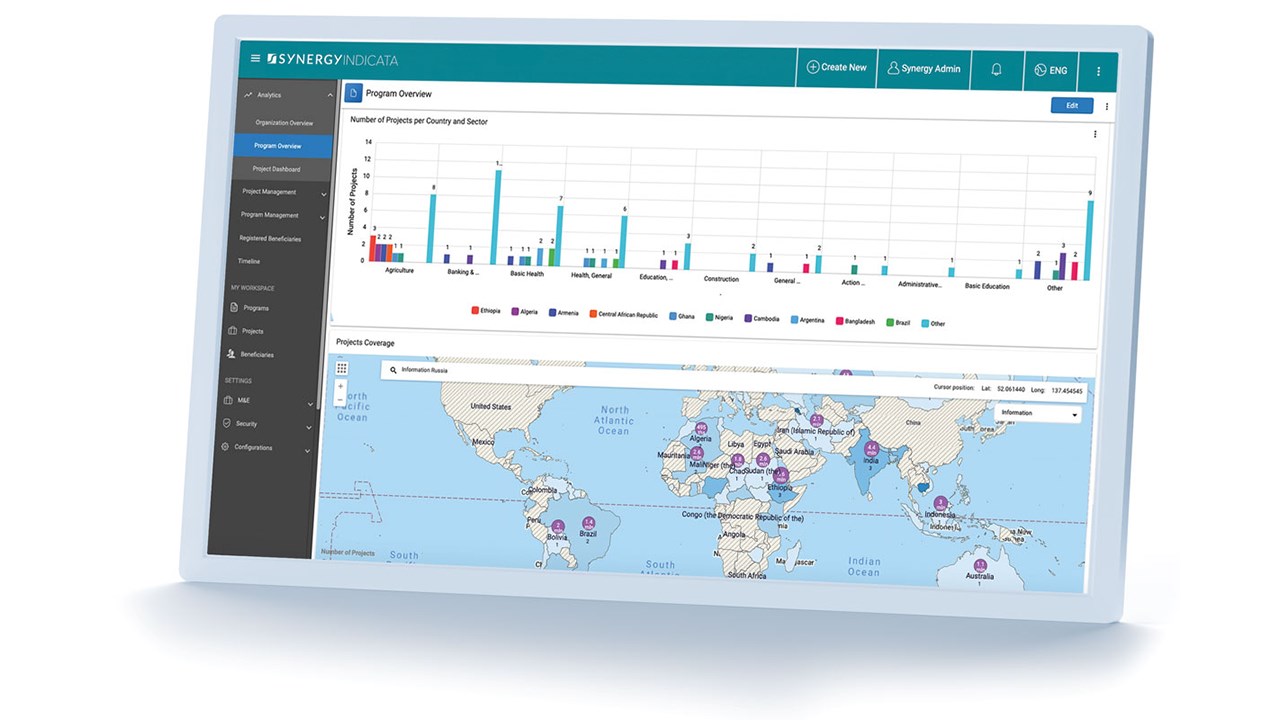
Task: Toggle the Brazil legend series
Action: tap(898, 323)
